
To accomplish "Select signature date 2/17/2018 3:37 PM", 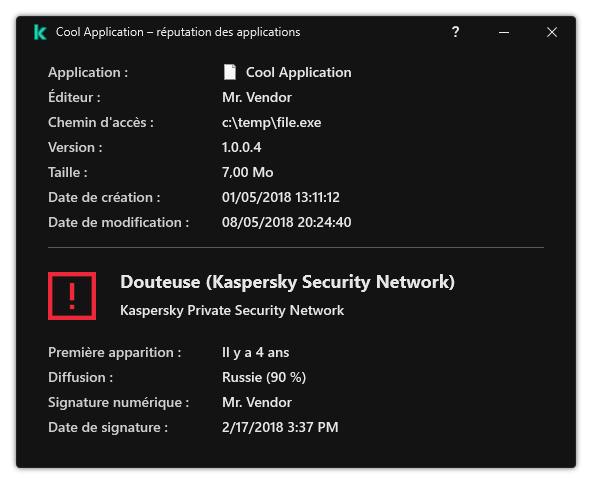I will 280,427.
